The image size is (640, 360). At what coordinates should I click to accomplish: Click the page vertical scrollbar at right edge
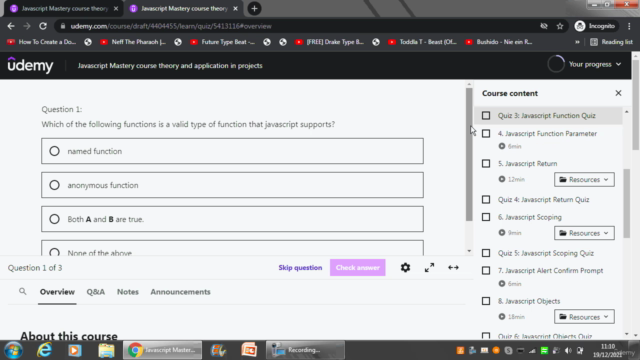tap(636, 104)
